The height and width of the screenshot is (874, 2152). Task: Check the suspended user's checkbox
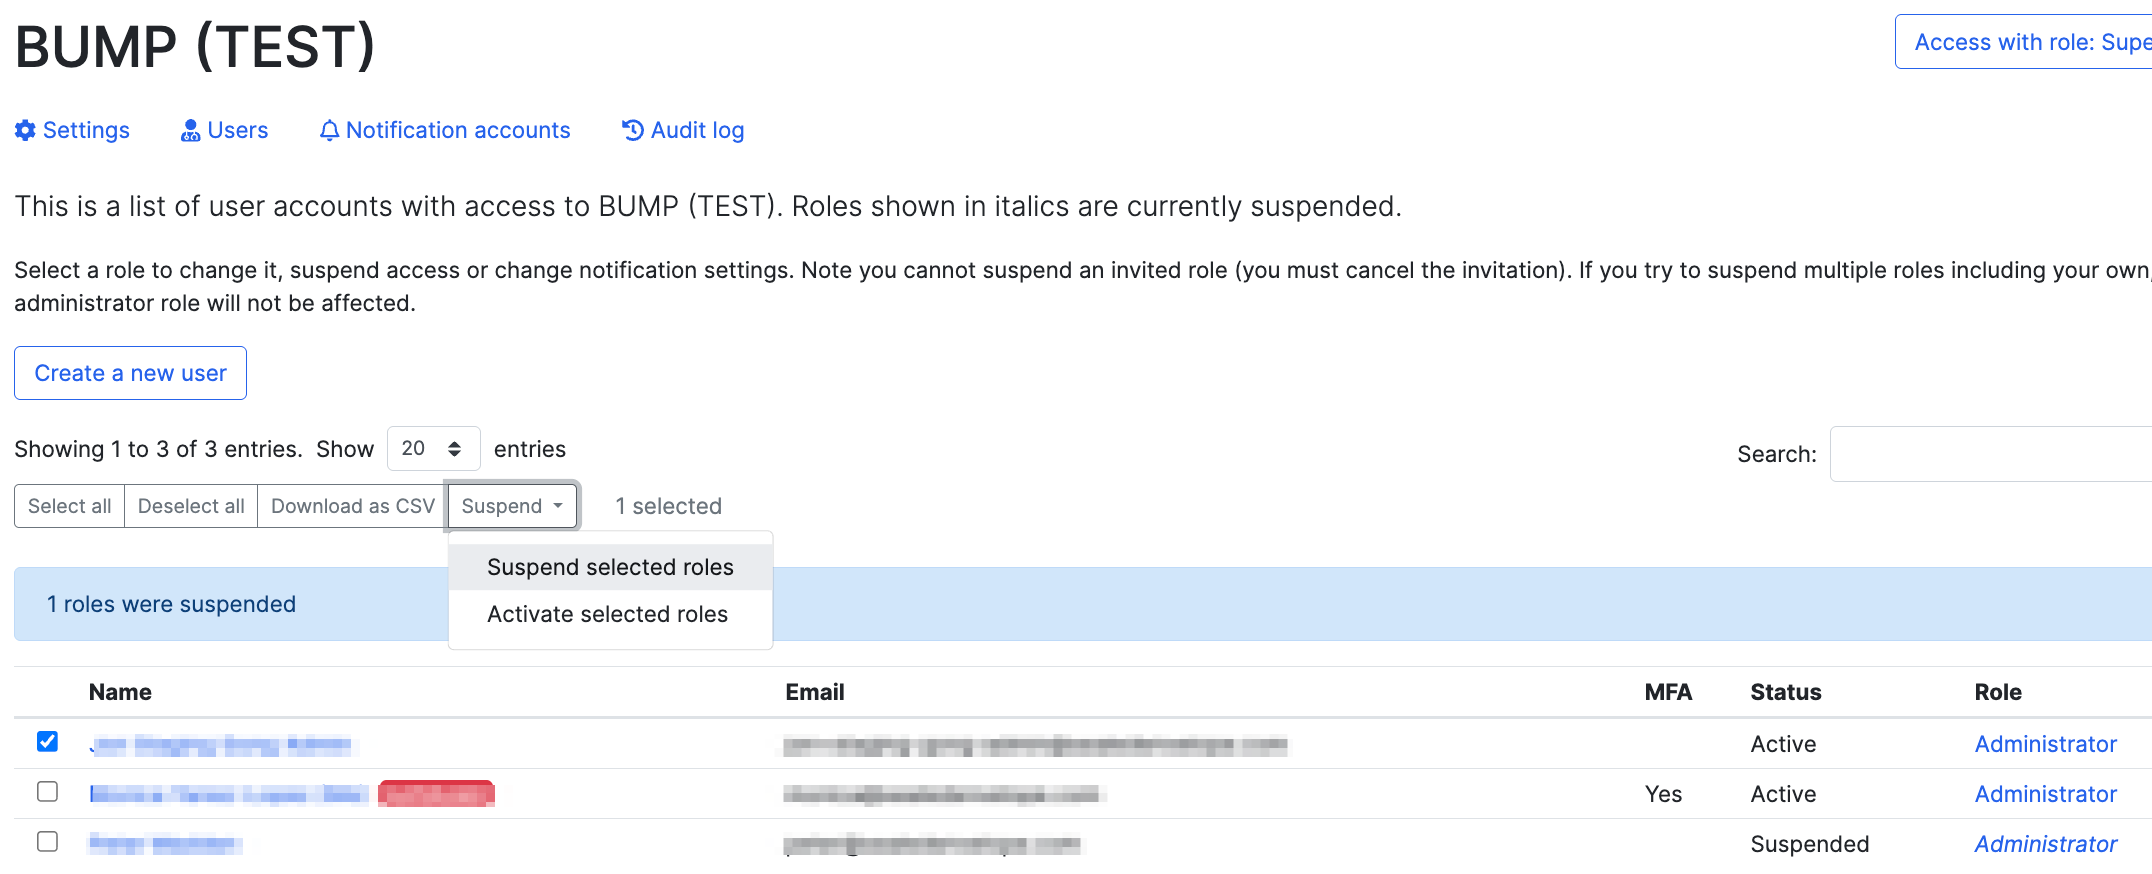47,841
